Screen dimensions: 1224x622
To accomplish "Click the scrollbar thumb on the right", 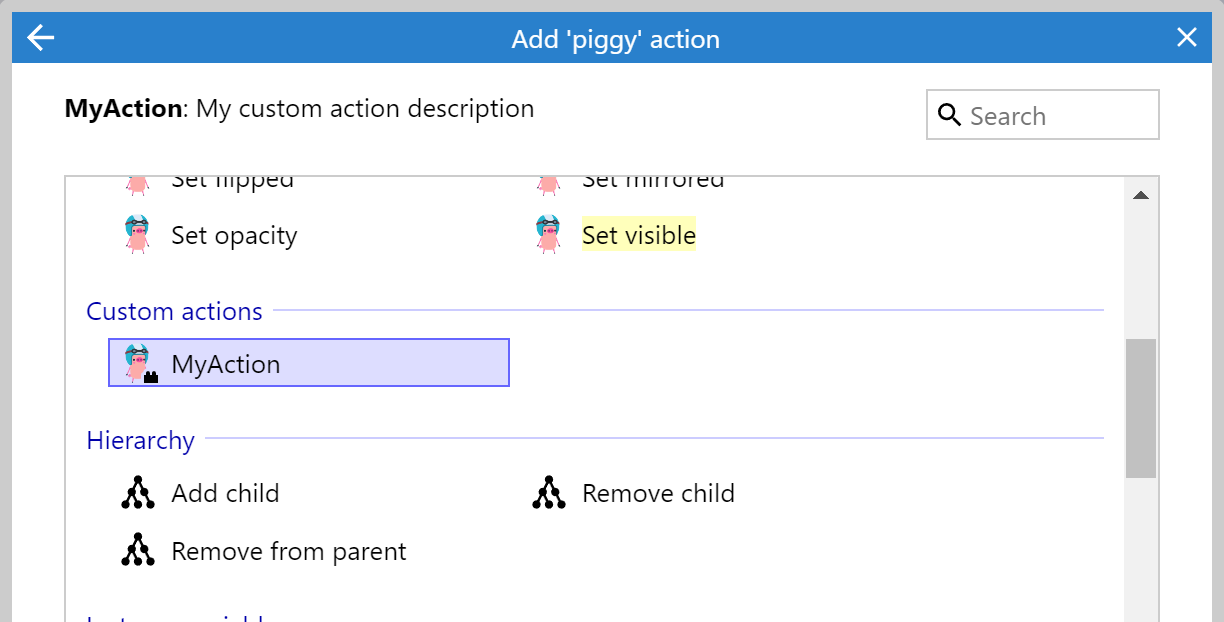I will pyautogui.click(x=1141, y=405).
